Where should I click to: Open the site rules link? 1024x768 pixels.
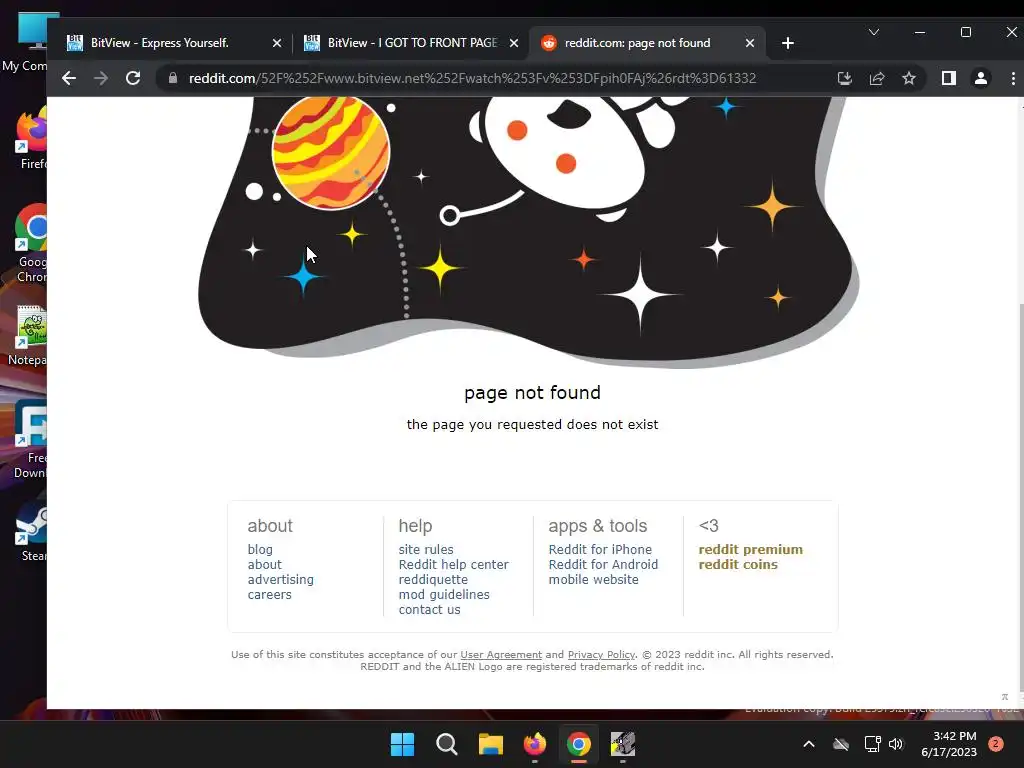point(426,549)
